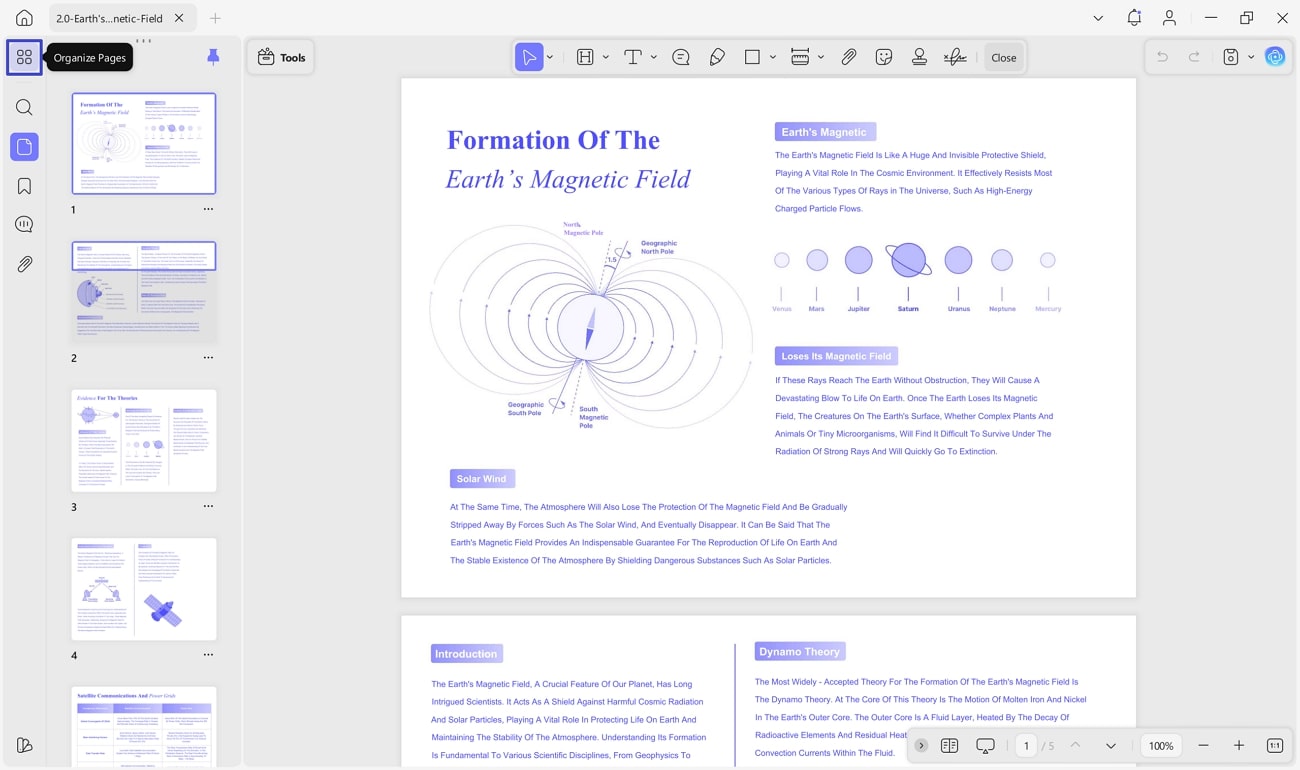Pin the sidebar panel
Viewport: 1300px width, 770px height.
(x=213, y=57)
